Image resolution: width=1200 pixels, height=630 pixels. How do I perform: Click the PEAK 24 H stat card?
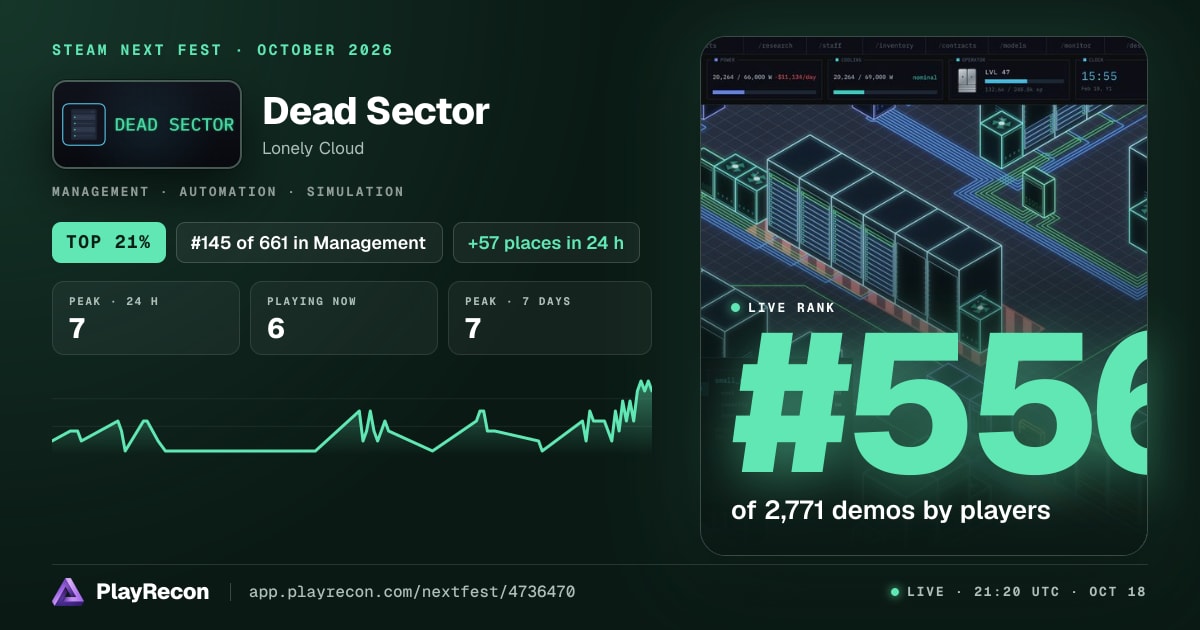coord(146,318)
